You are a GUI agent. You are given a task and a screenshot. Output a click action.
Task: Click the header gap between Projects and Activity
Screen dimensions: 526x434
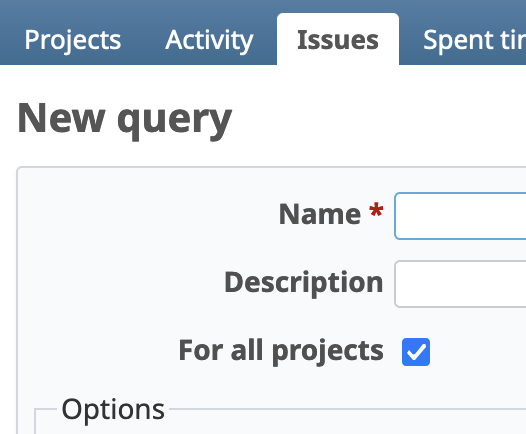pos(143,40)
